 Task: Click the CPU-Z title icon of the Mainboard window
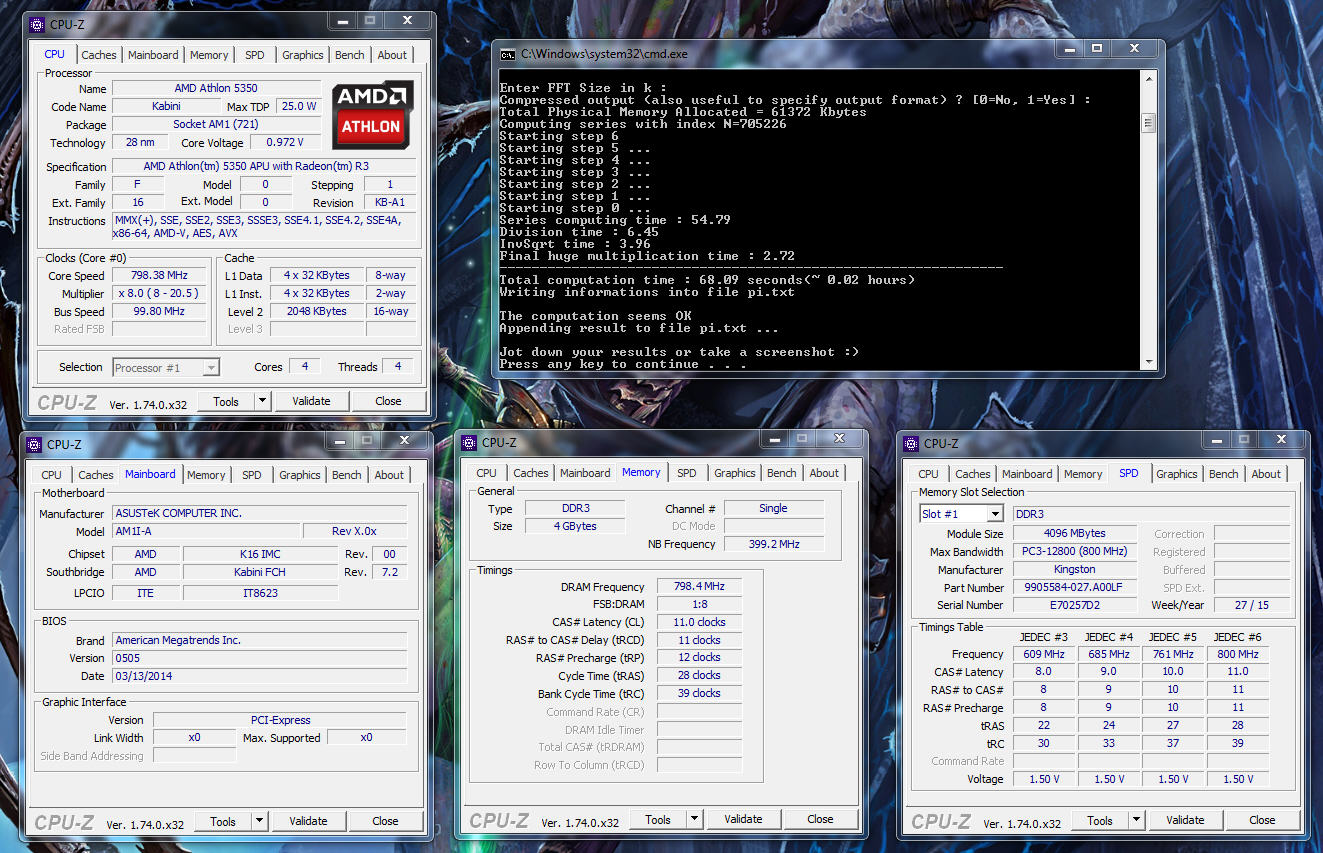point(34,444)
